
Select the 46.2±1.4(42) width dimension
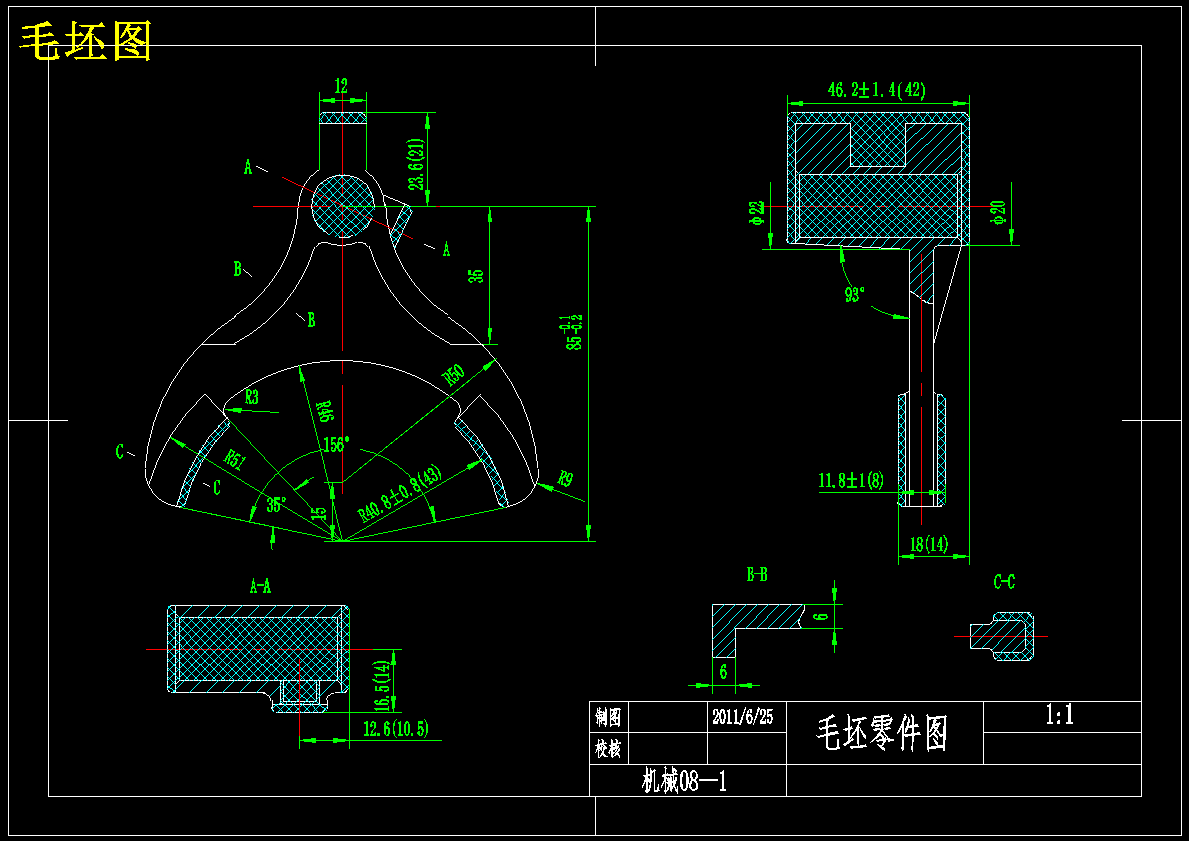coord(877,89)
